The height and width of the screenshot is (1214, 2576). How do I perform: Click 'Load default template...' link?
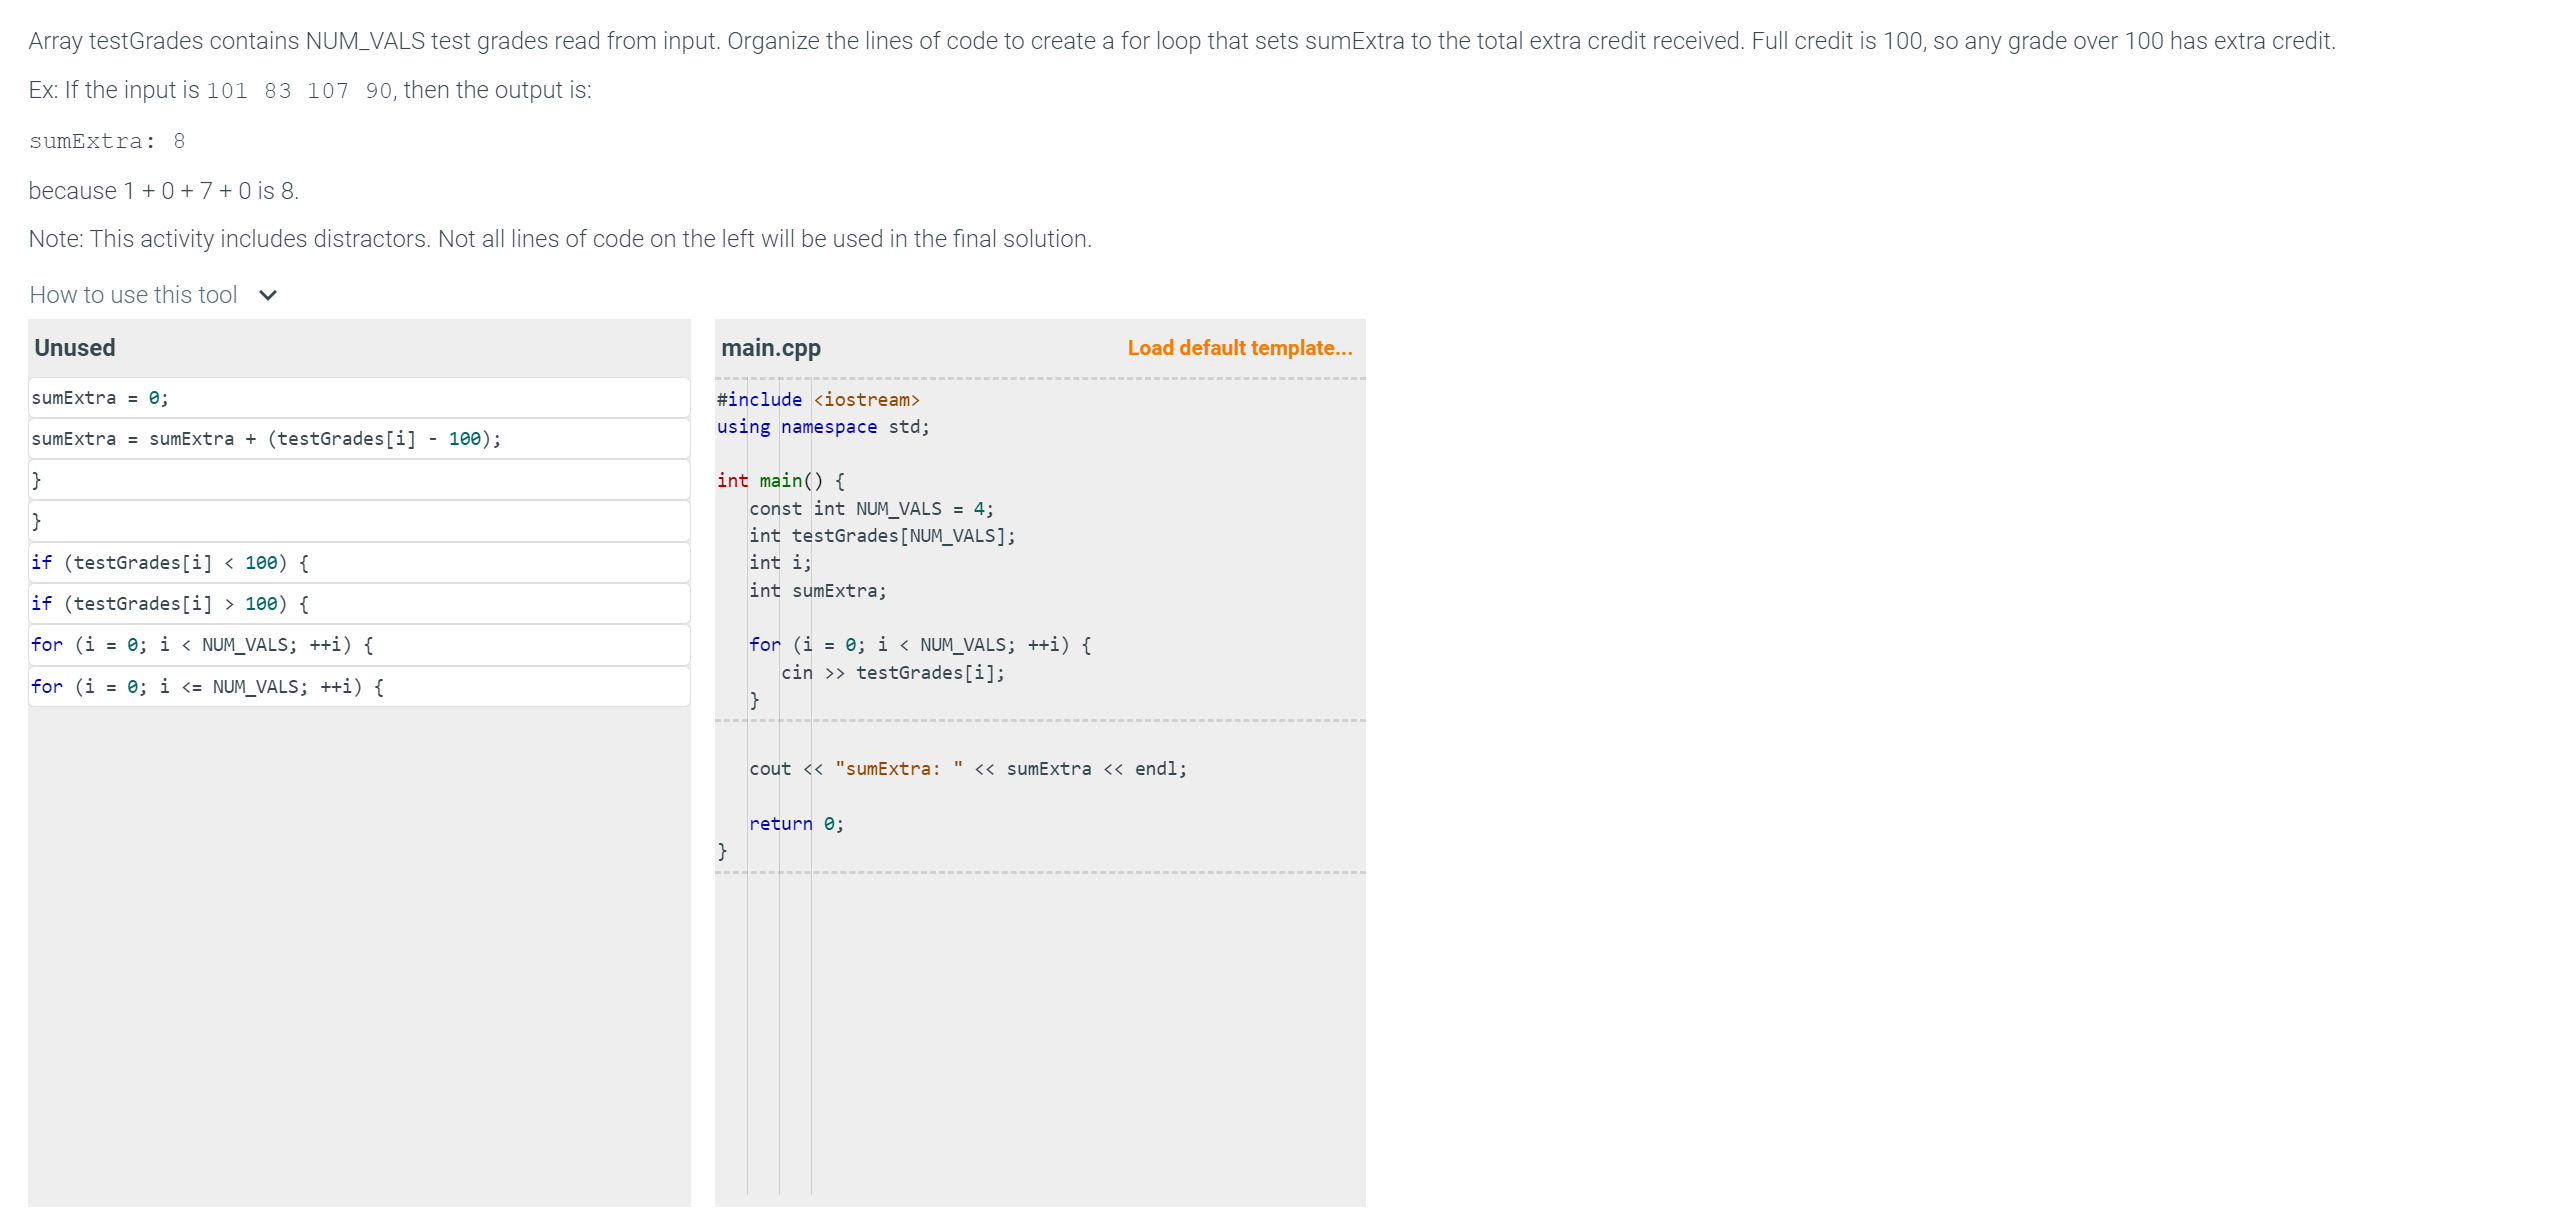[x=1239, y=348]
